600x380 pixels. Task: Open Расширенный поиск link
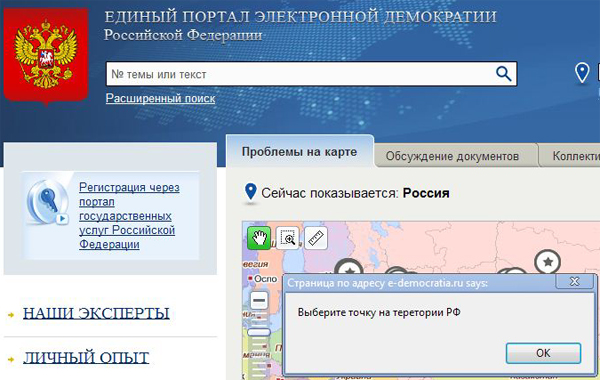tap(160, 98)
